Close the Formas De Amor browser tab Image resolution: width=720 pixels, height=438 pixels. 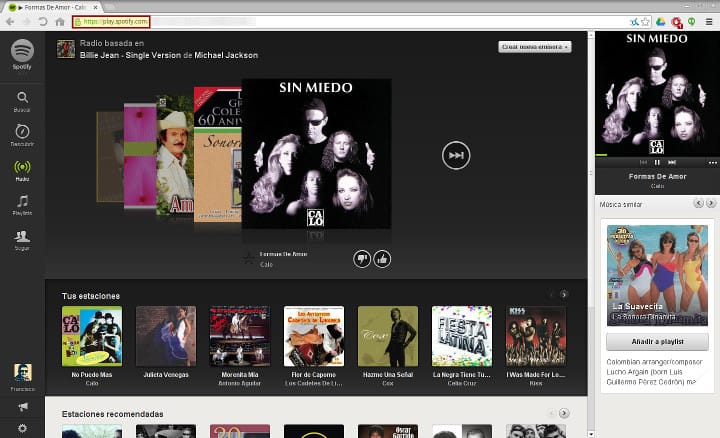96,7
